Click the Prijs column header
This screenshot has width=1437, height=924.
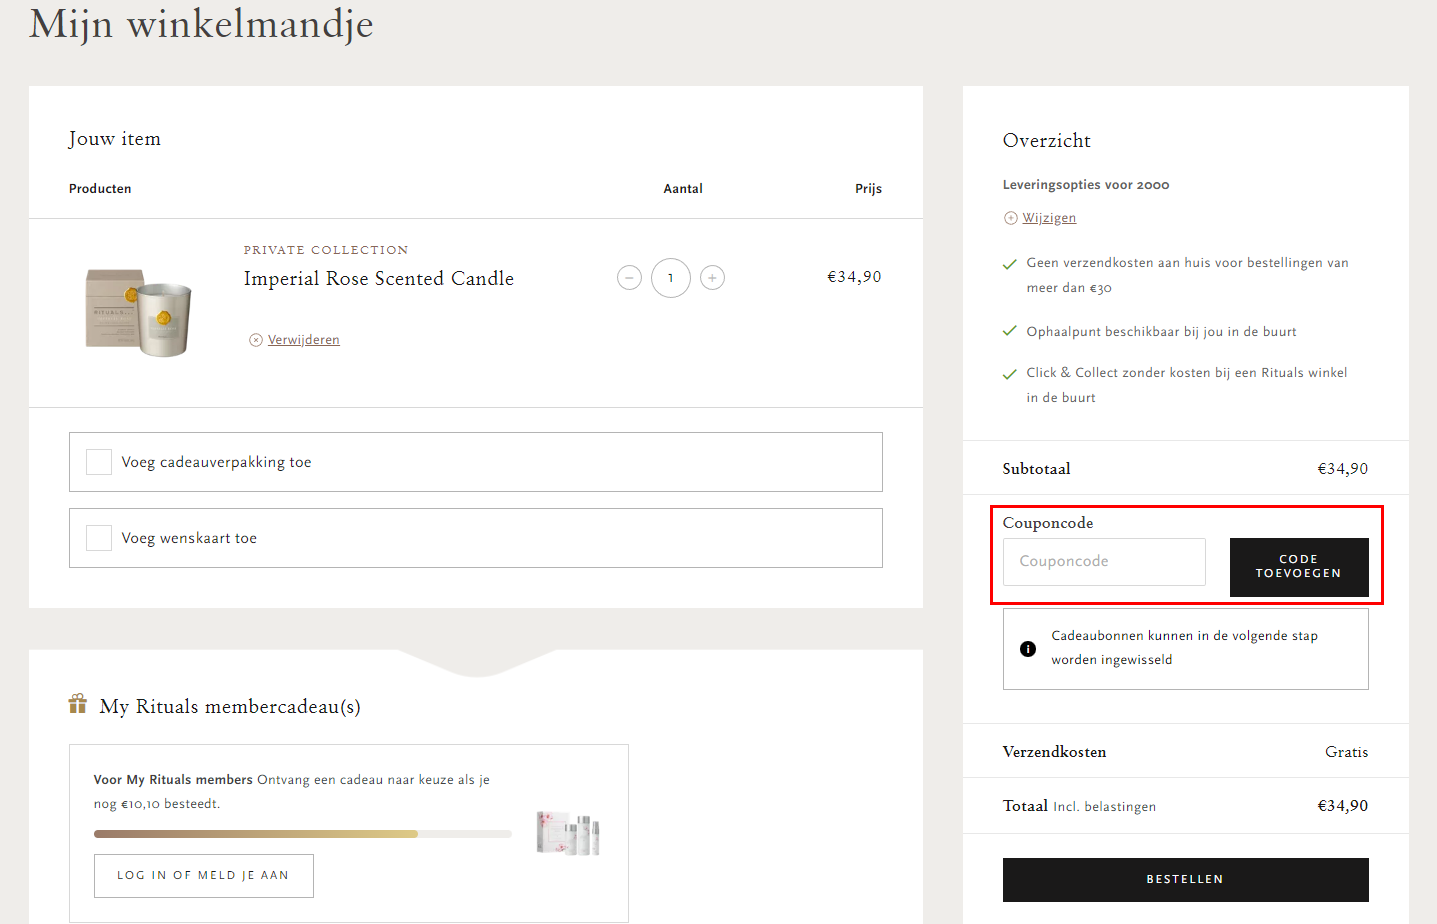[868, 189]
